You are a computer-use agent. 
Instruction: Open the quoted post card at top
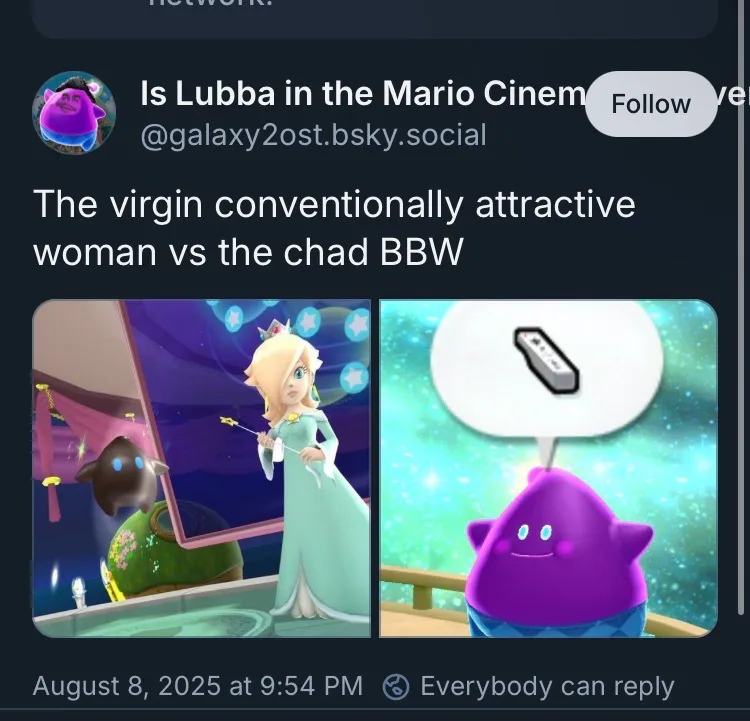[375, 19]
